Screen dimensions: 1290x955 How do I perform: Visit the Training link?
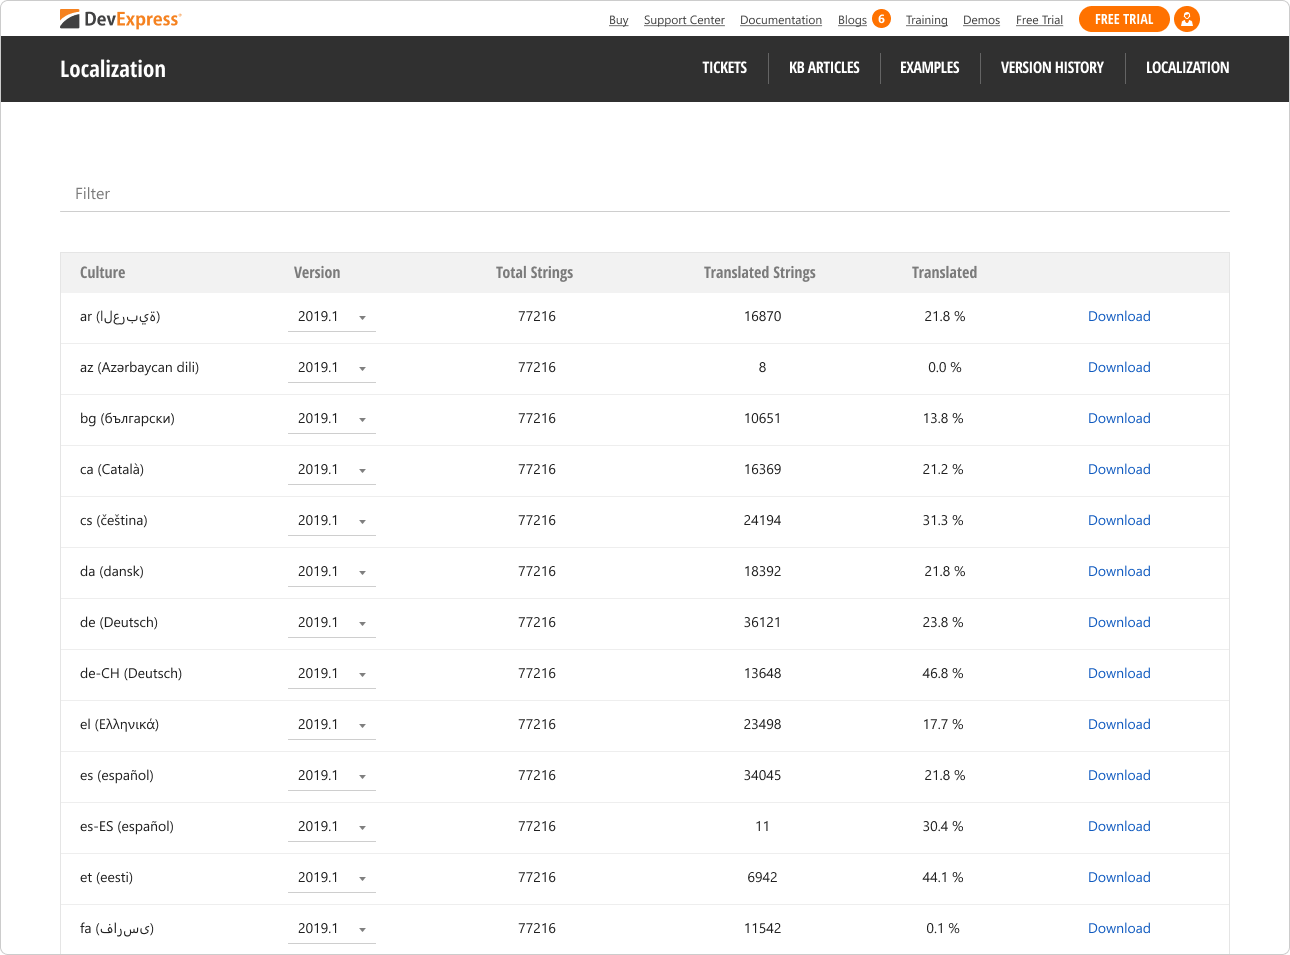[927, 20]
